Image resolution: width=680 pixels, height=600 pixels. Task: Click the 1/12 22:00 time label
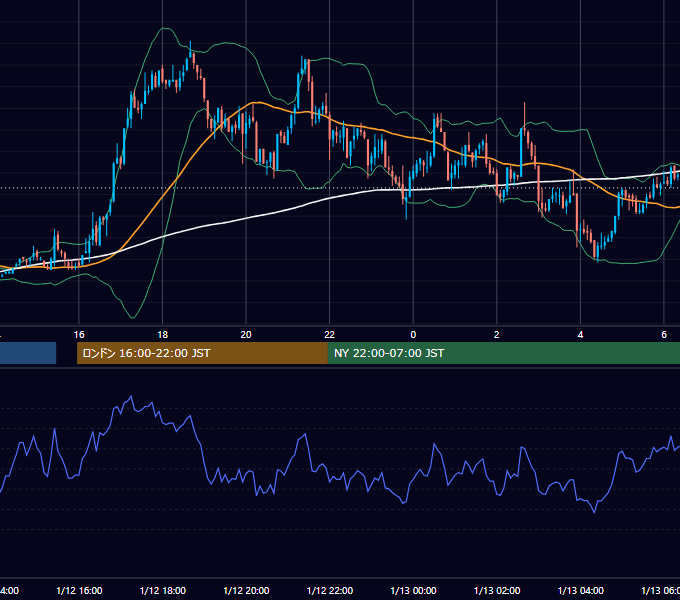tap(330, 590)
